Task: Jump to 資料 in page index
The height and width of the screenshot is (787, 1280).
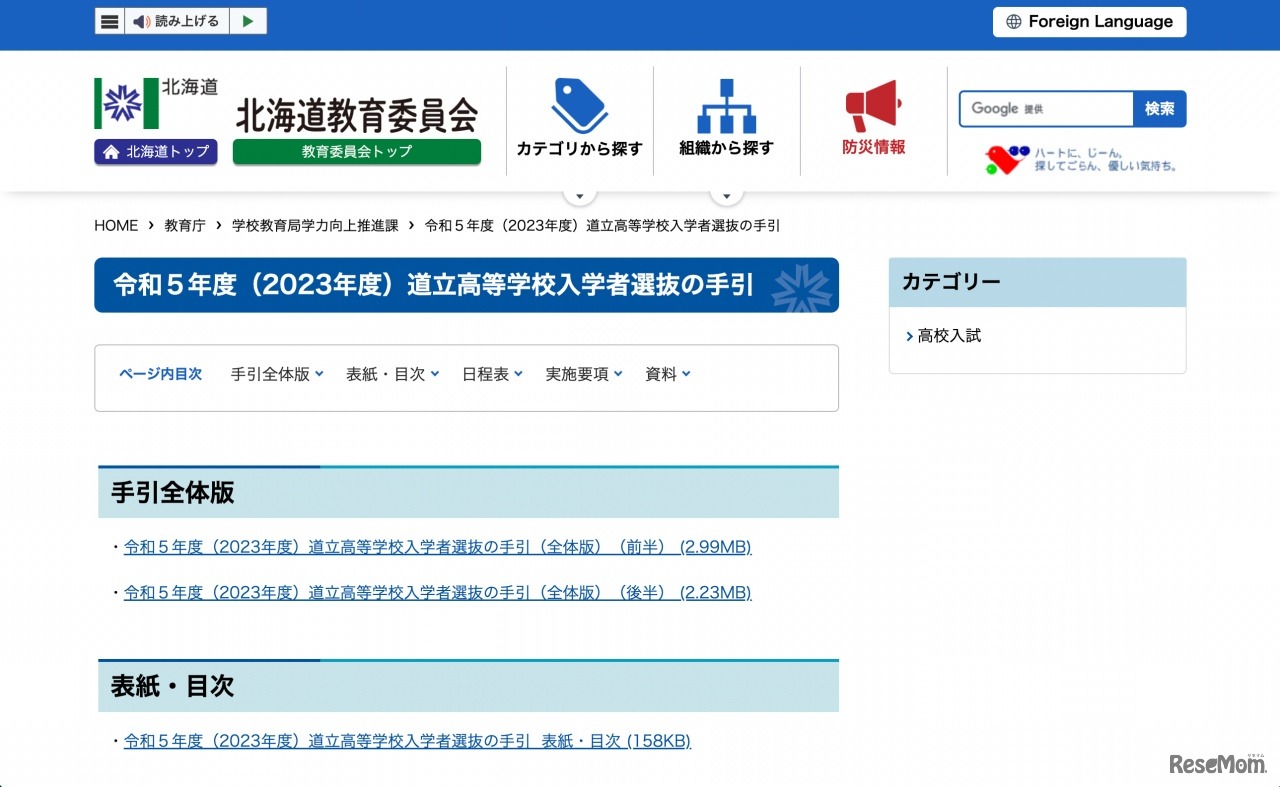Action: click(x=661, y=374)
